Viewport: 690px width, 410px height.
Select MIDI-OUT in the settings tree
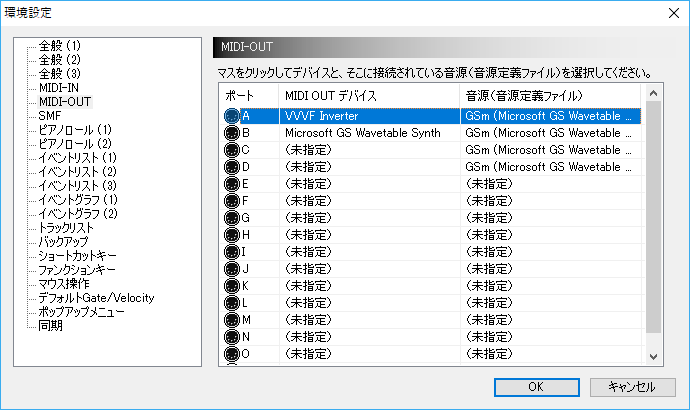pos(65,102)
